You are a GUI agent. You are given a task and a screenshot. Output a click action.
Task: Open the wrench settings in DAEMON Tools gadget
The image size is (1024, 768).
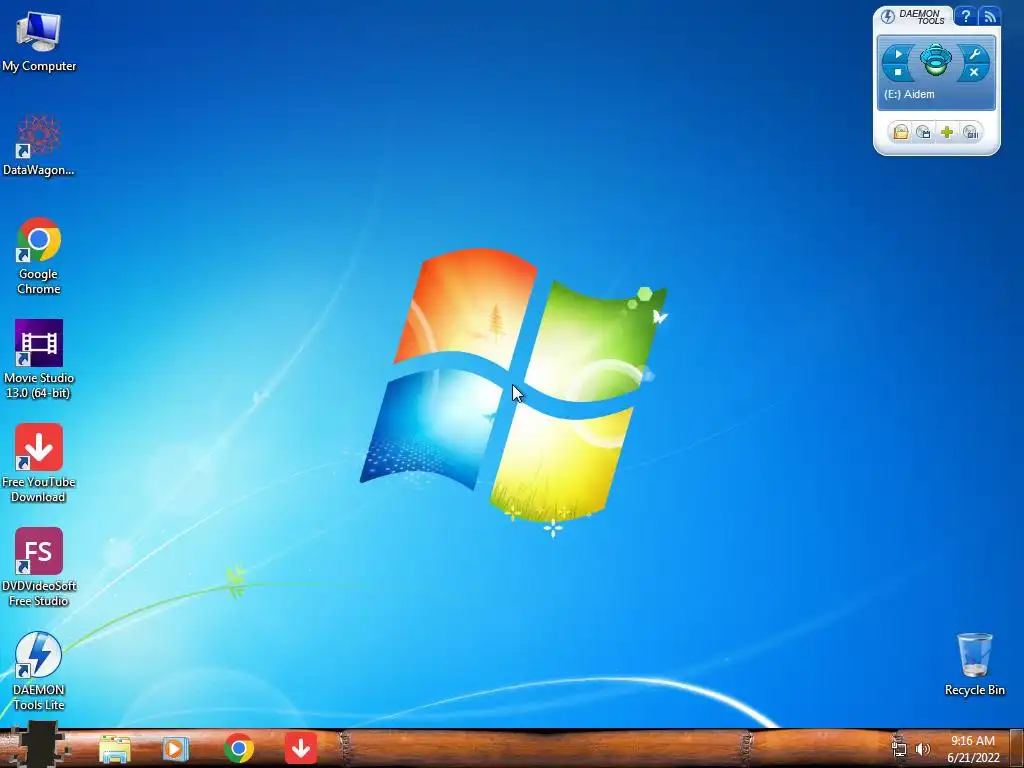click(x=974, y=54)
